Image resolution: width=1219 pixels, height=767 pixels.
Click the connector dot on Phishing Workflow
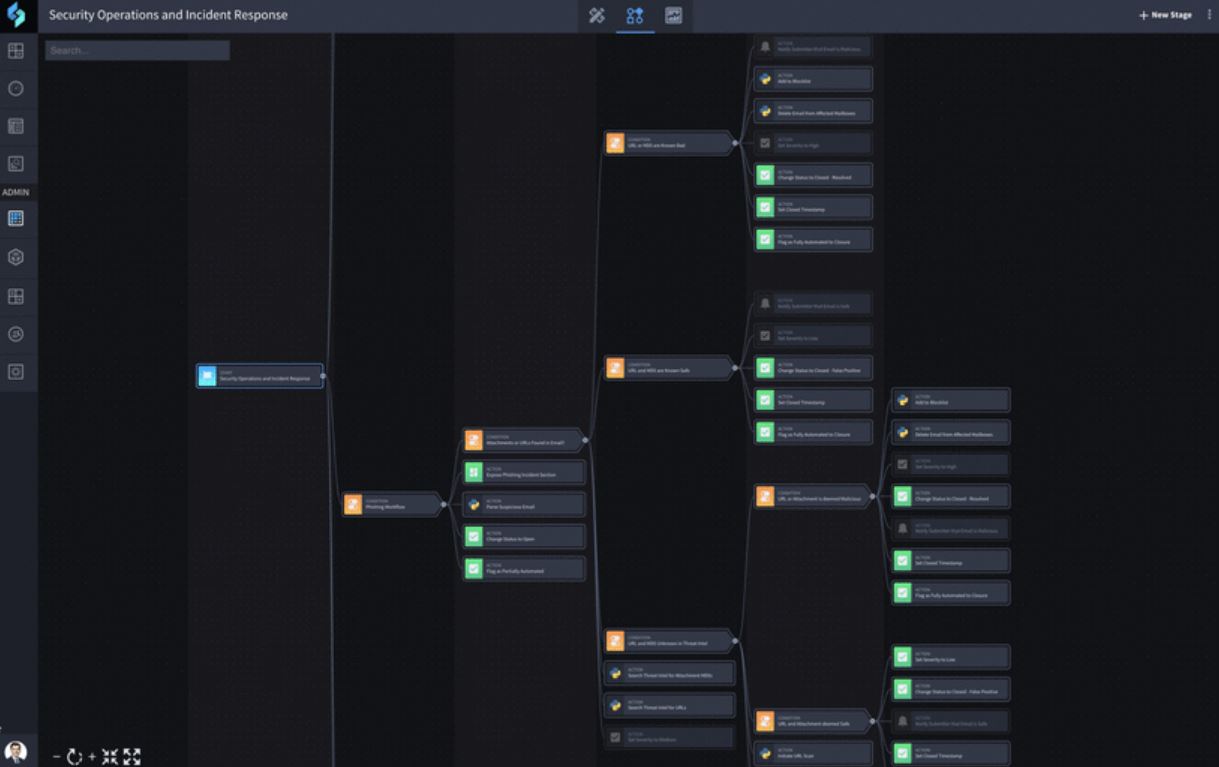[x=443, y=504]
